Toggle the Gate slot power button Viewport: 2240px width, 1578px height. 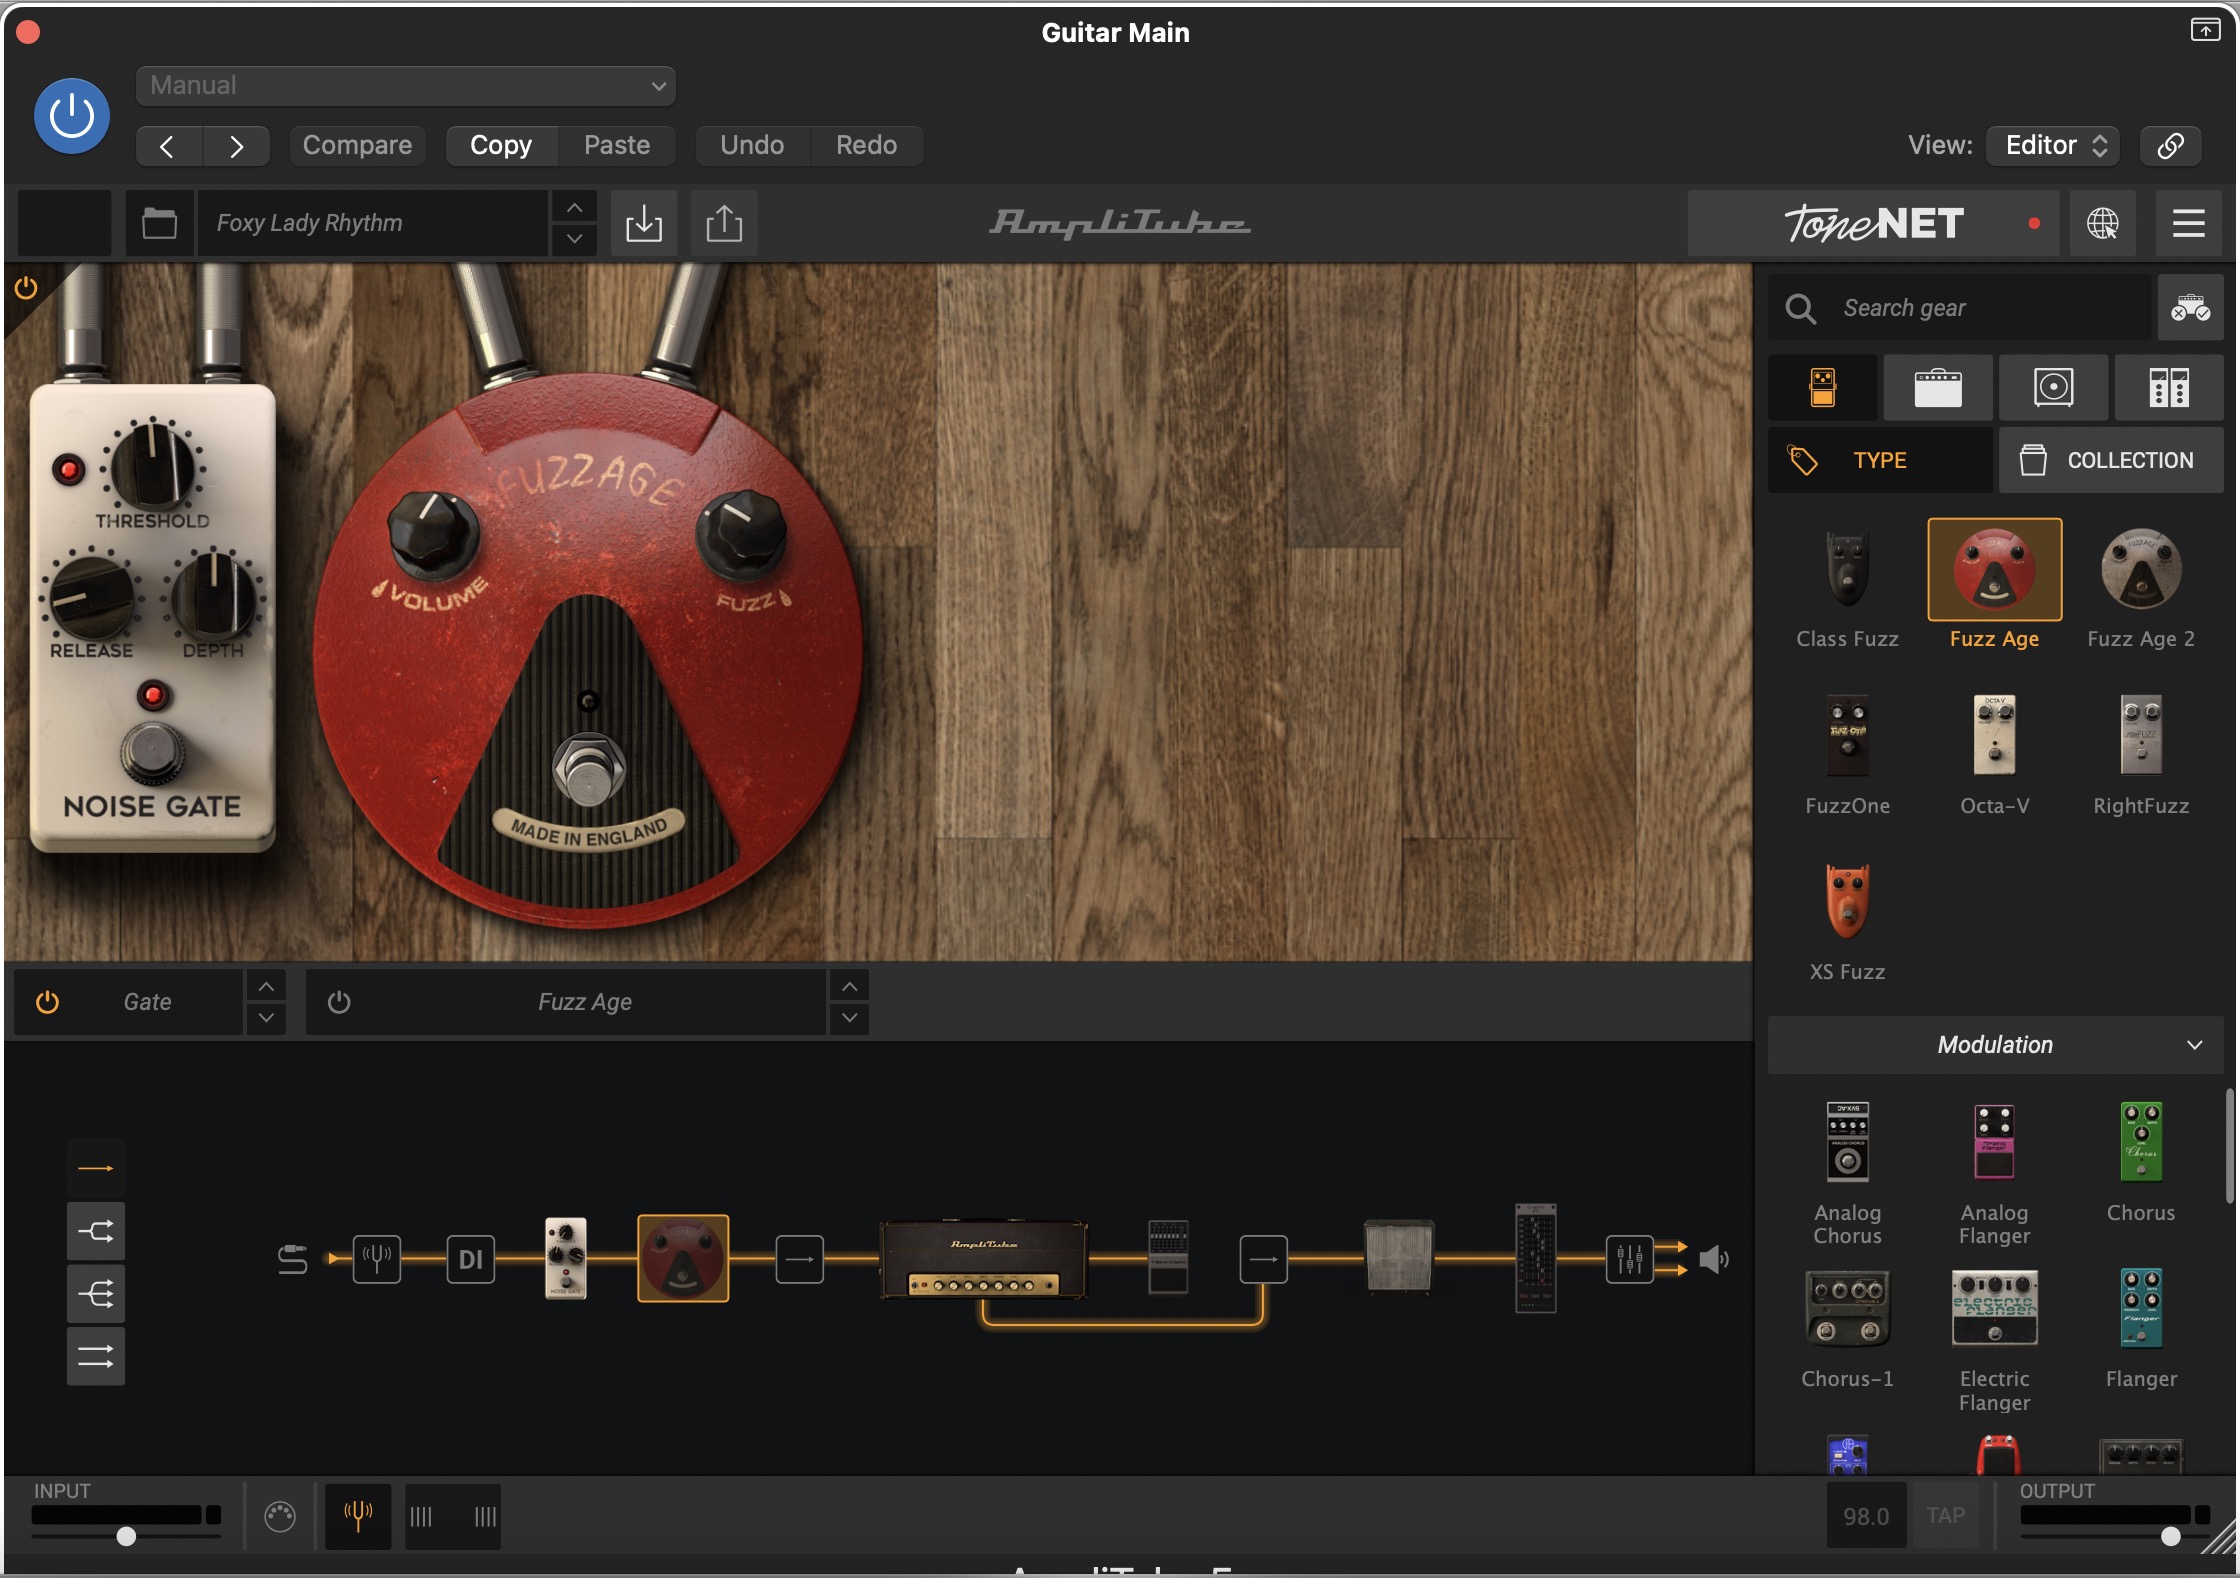48,1002
